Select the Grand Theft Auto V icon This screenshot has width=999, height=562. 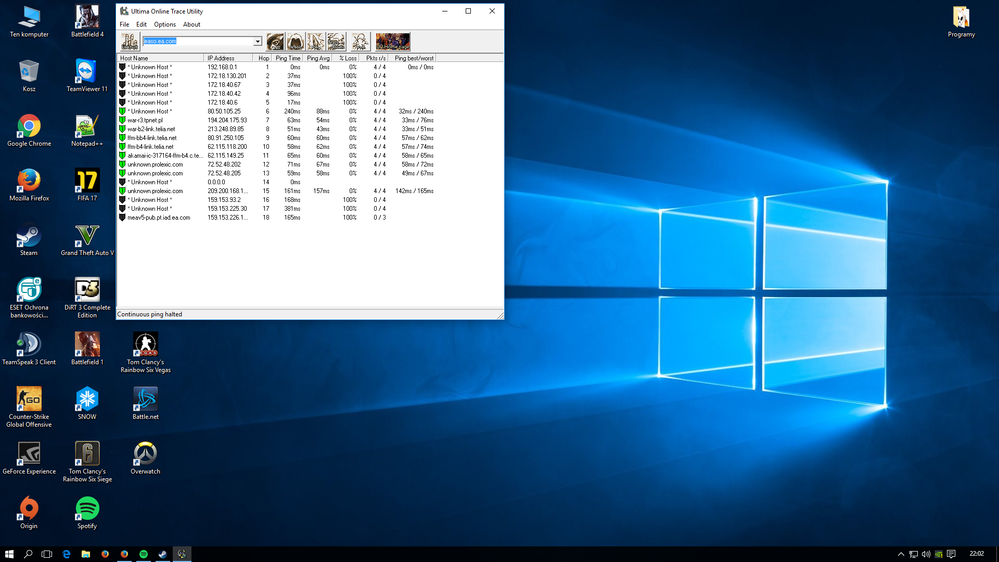pos(87,238)
